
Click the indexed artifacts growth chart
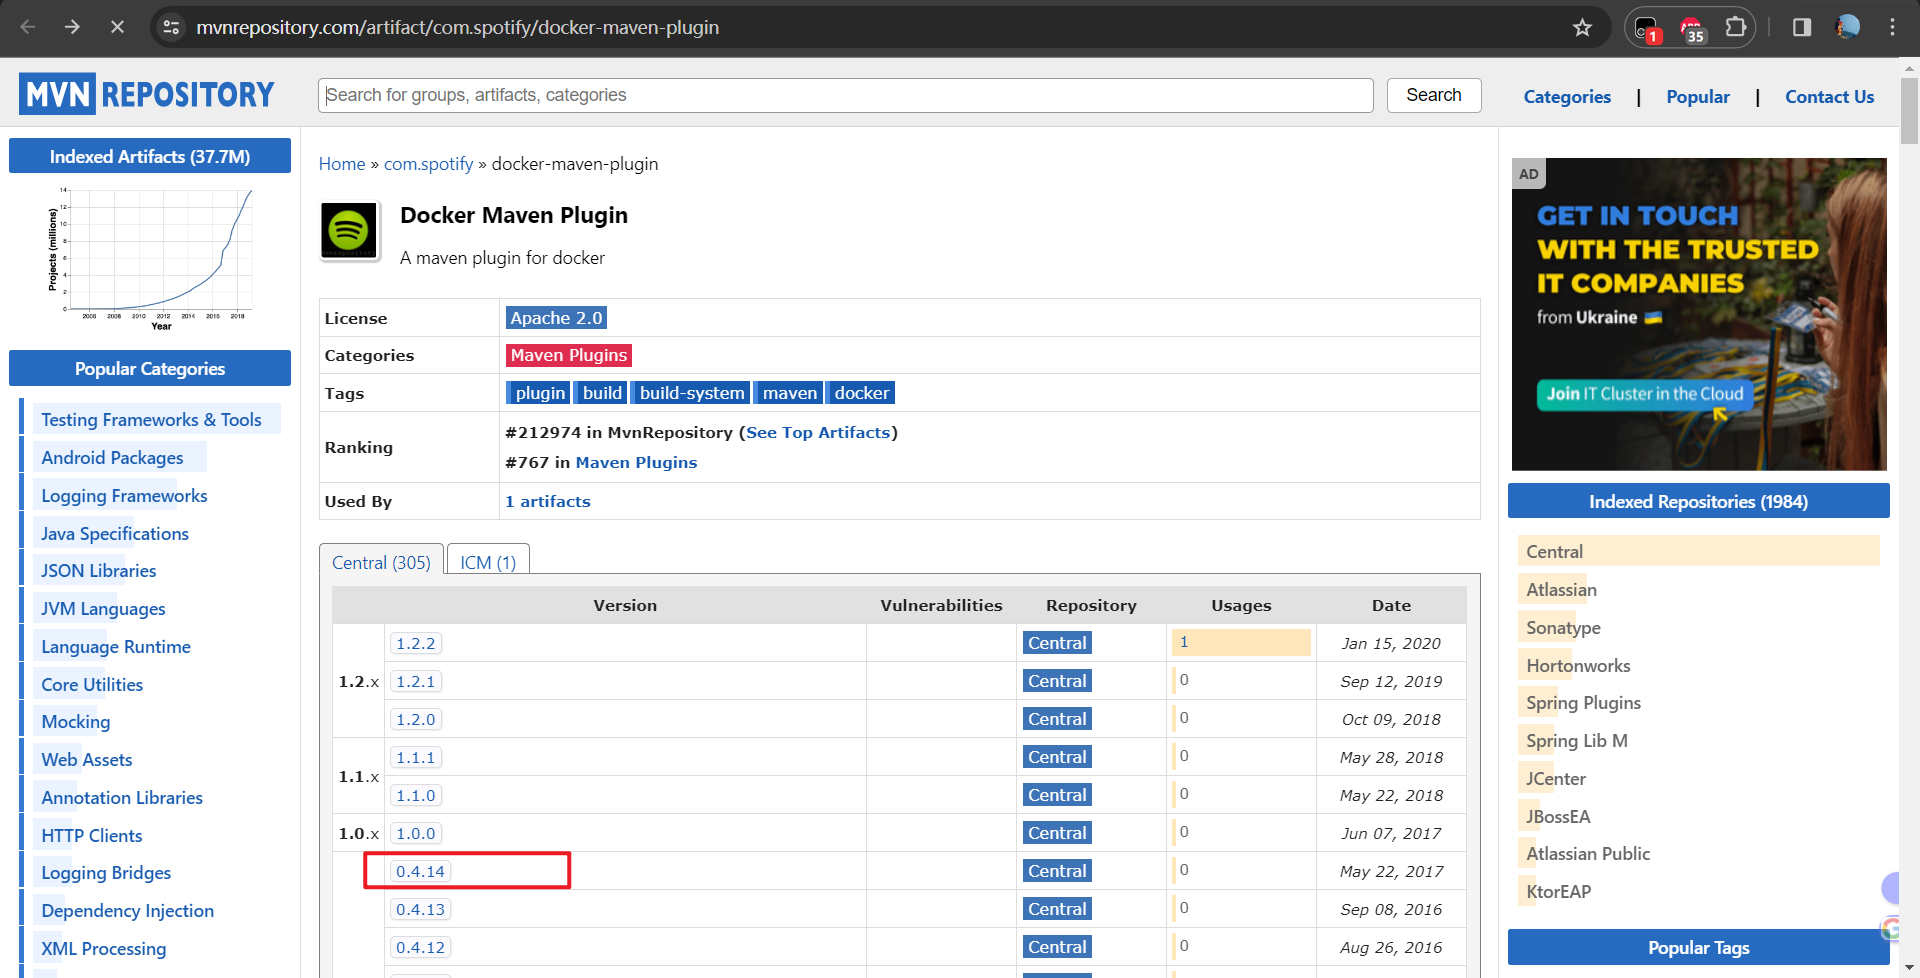150,257
